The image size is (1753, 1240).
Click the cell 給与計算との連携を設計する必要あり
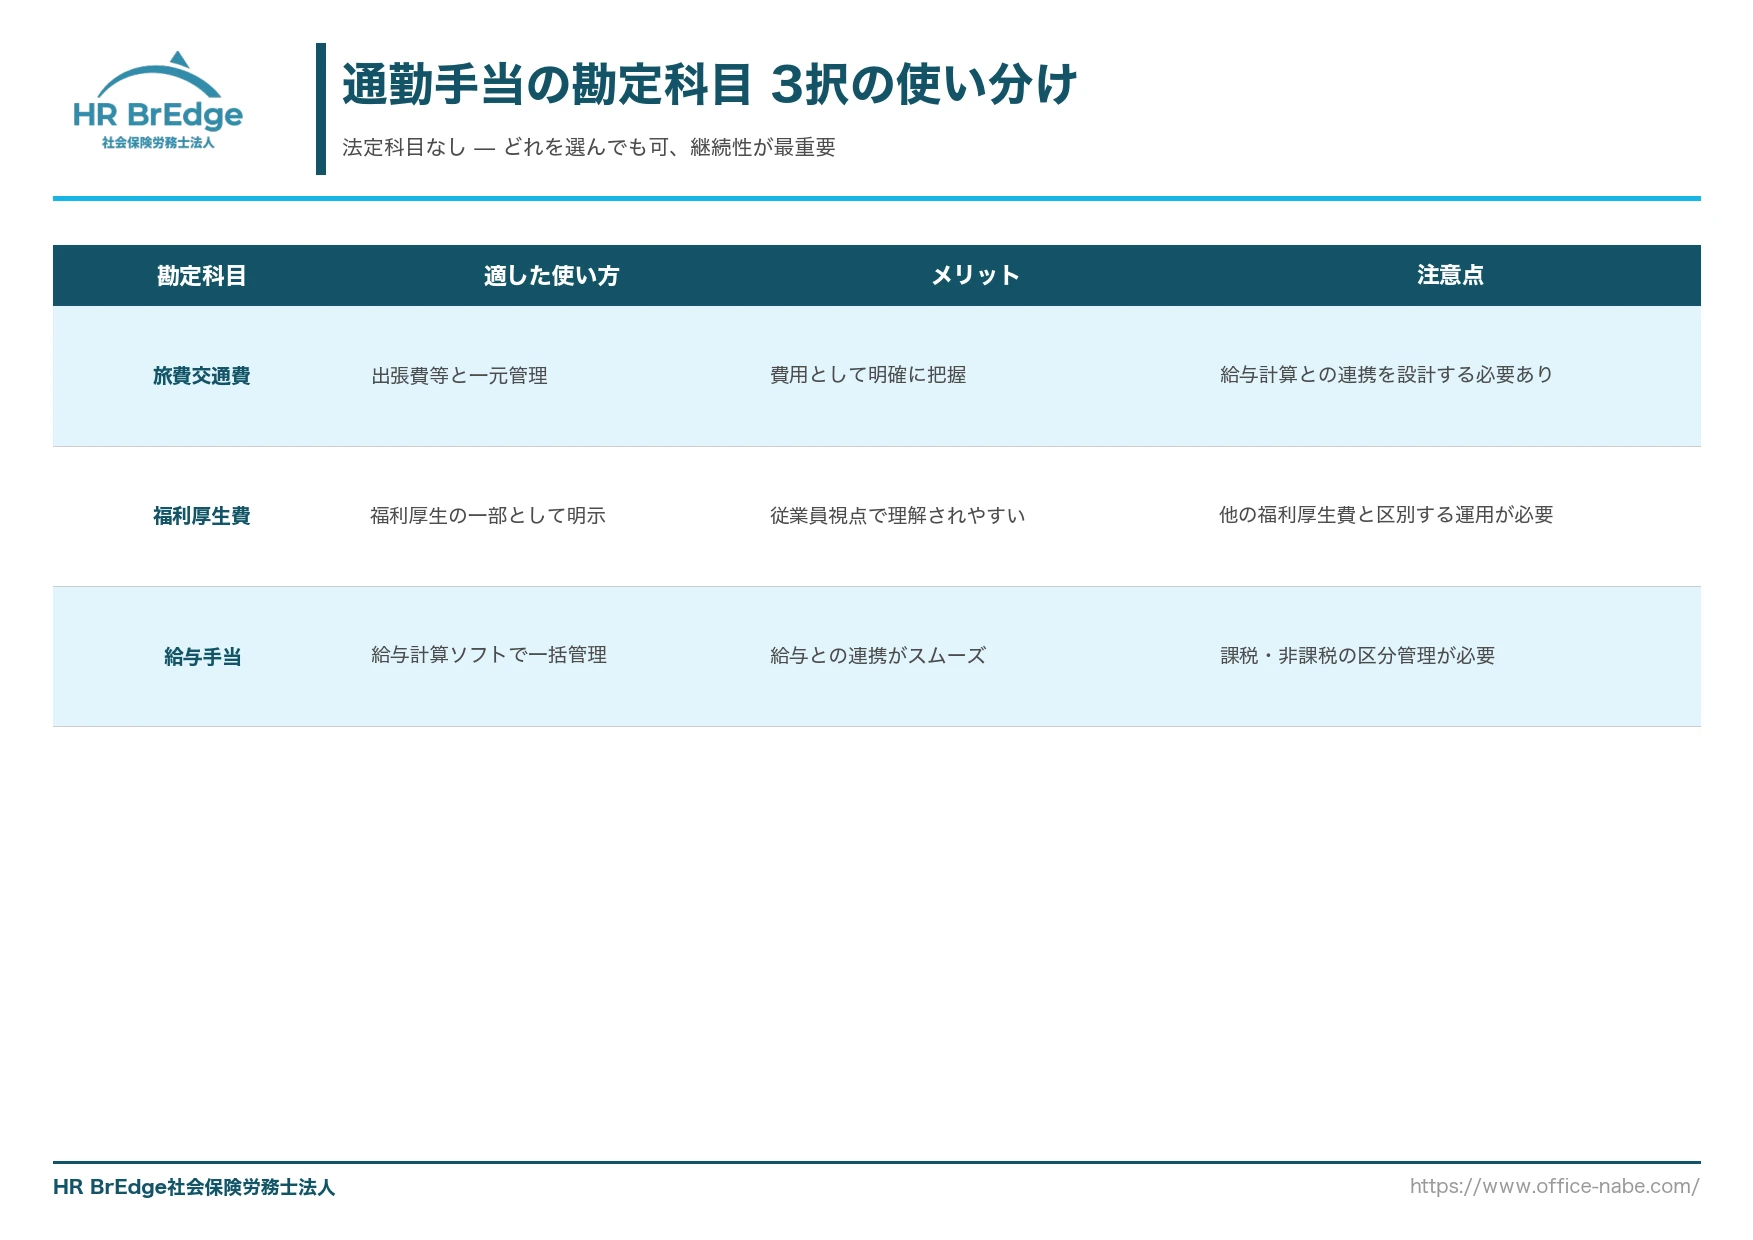1386,375
